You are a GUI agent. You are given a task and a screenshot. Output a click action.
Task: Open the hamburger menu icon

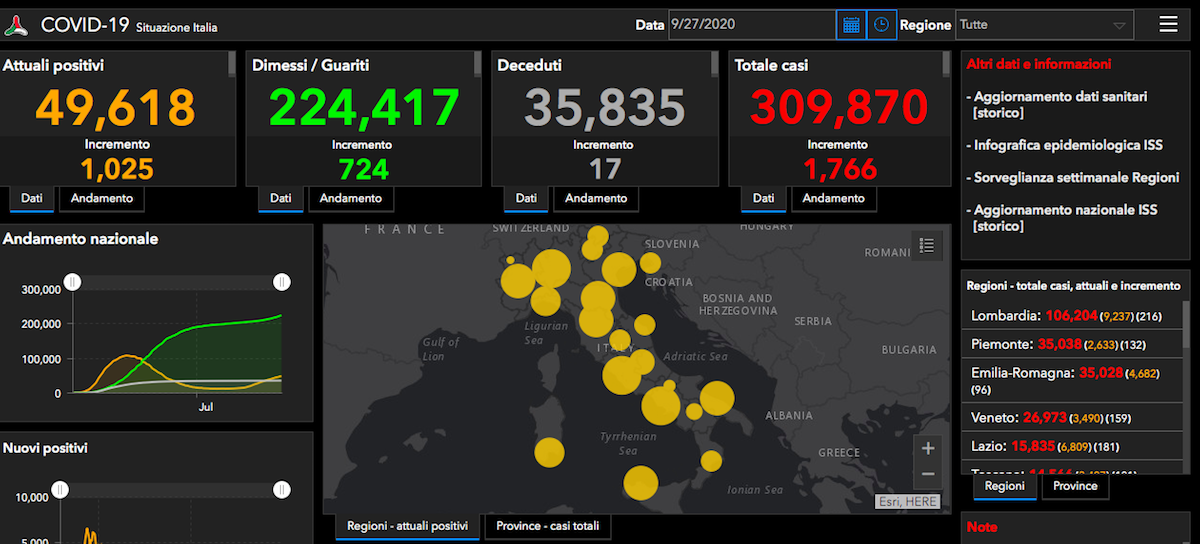pos(1168,25)
